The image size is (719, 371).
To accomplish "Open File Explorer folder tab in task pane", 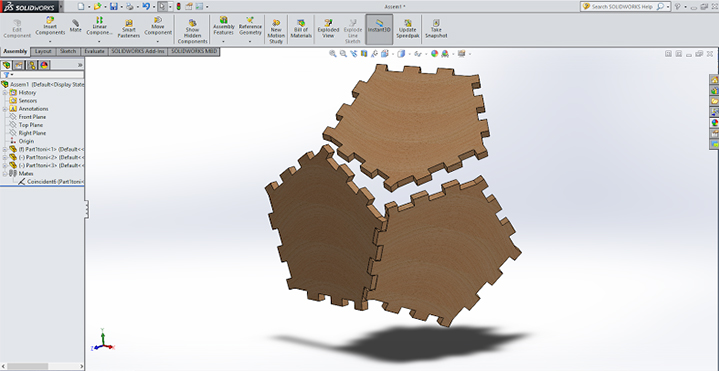I will [714, 101].
